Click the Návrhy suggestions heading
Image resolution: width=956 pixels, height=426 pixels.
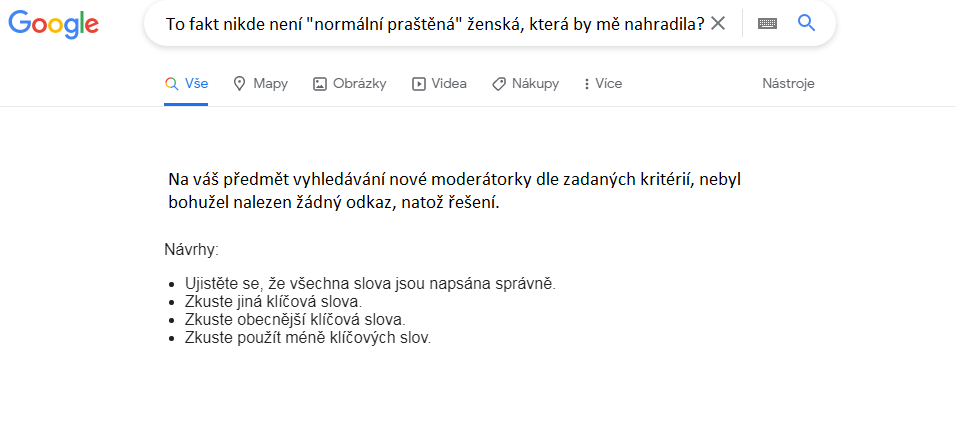[191, 248]
